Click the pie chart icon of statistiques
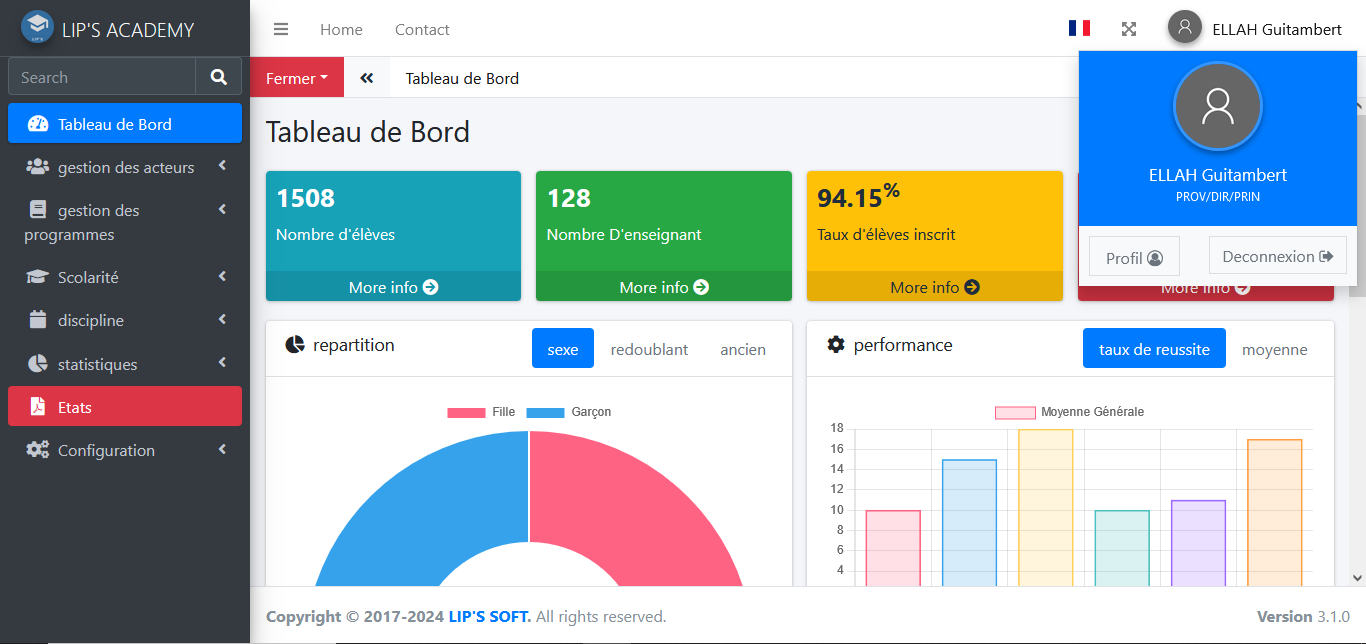Image resolution: width=1366 pixels, height=644 pixels. [38, 364]
